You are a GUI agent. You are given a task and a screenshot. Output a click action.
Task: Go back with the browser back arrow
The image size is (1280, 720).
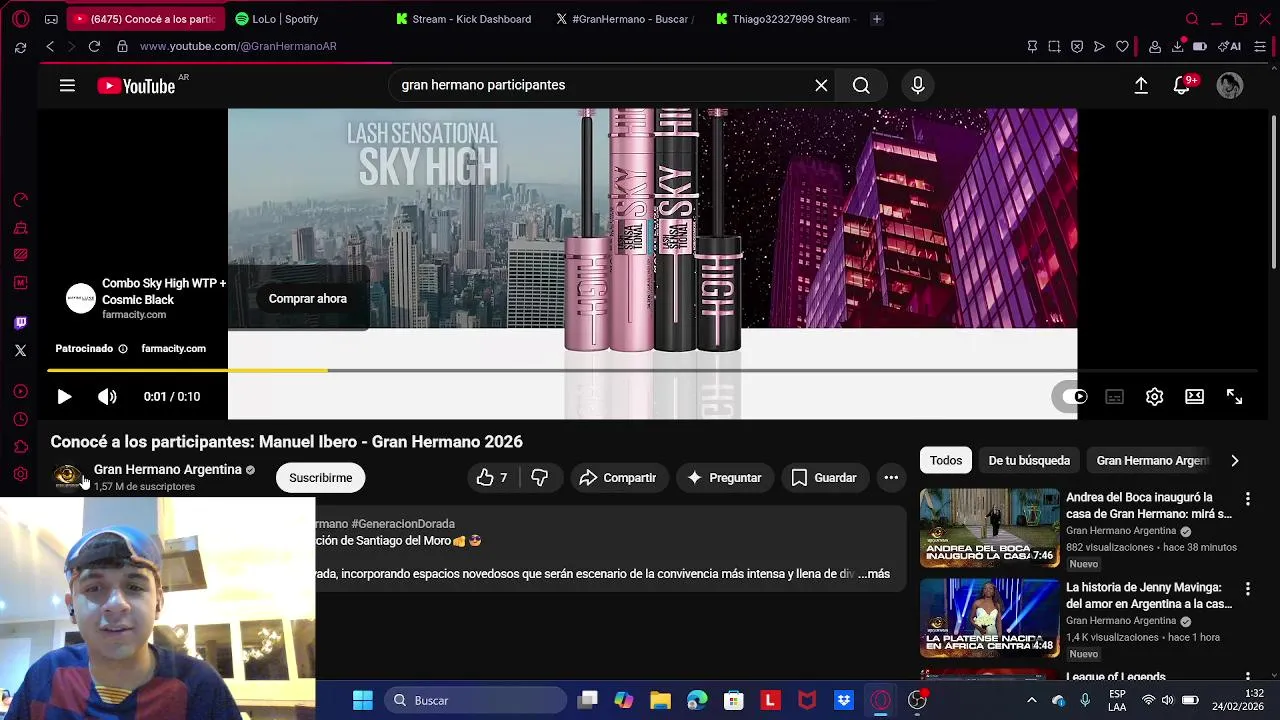tap(50, 46)
